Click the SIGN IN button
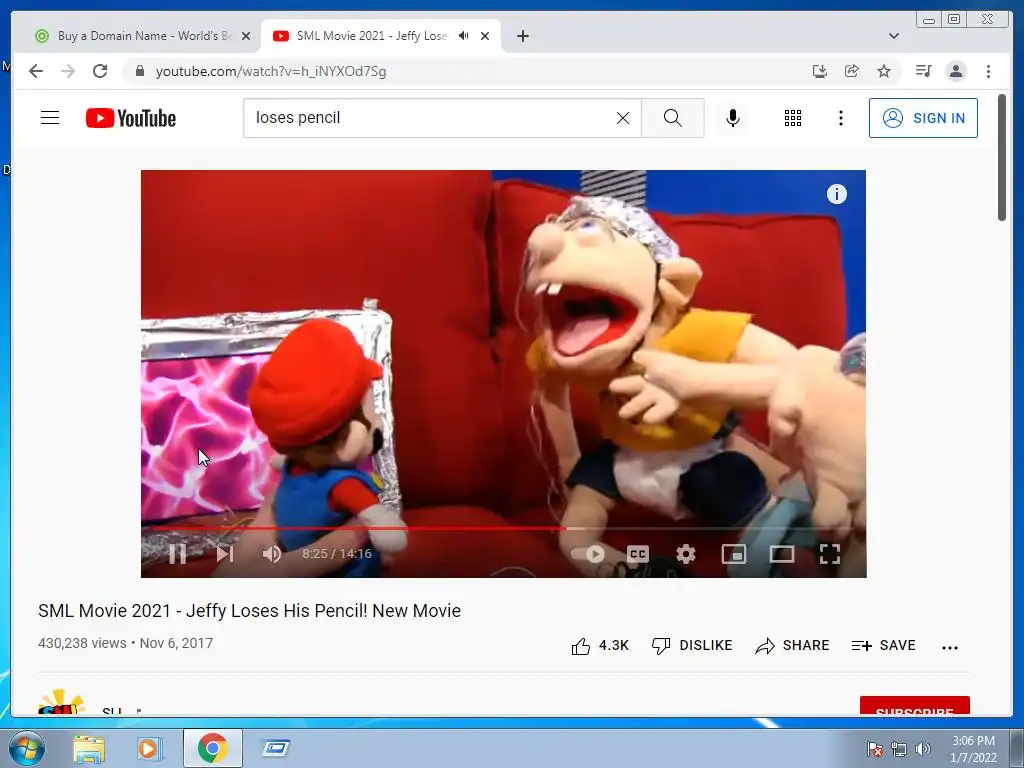The height and width of the screenshot is (768, 1024). (x=923, y=118)
